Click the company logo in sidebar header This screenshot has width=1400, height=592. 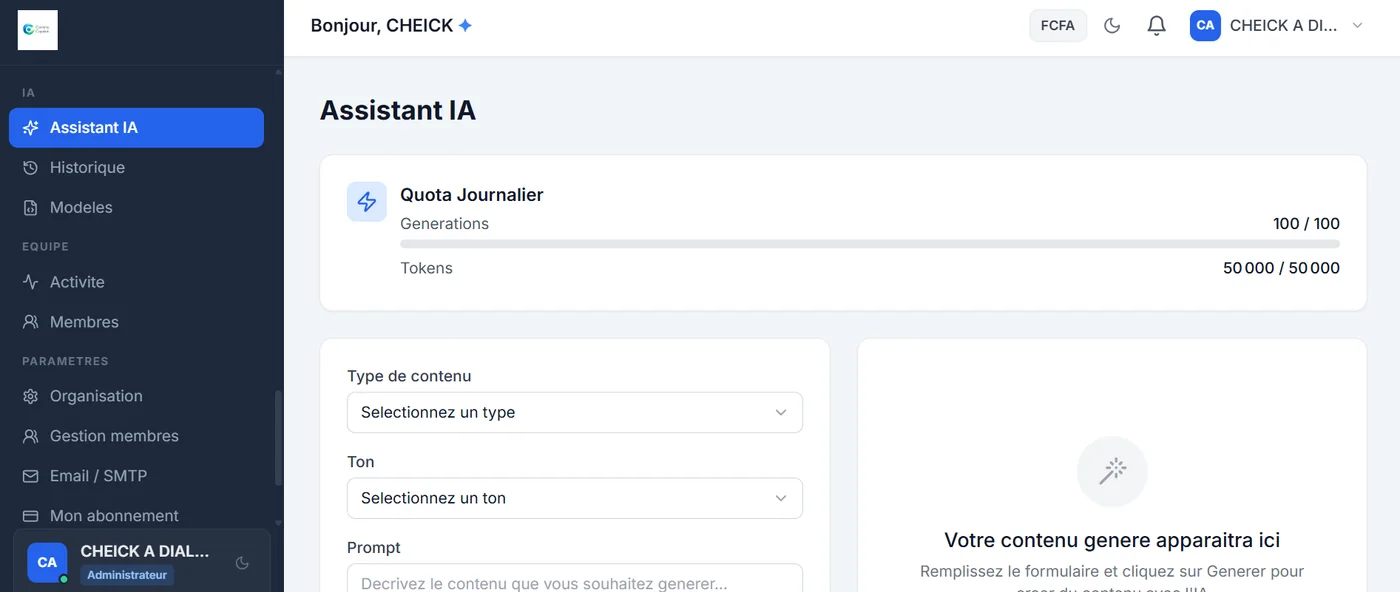[x=38, y=30]
